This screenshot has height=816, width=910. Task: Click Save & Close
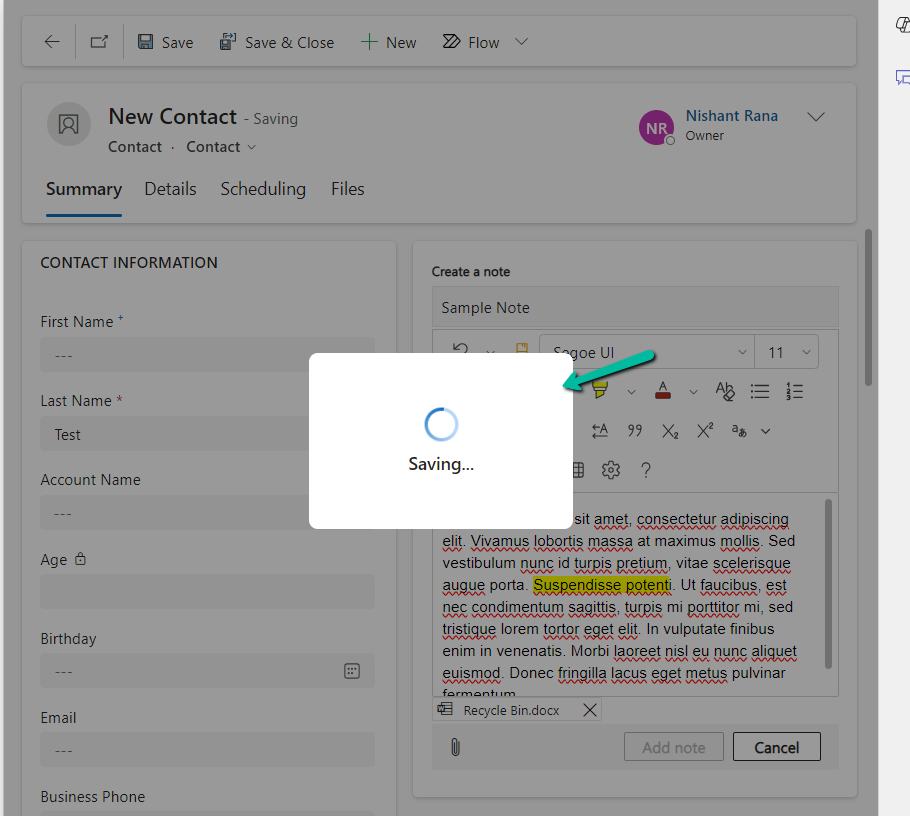277,42
